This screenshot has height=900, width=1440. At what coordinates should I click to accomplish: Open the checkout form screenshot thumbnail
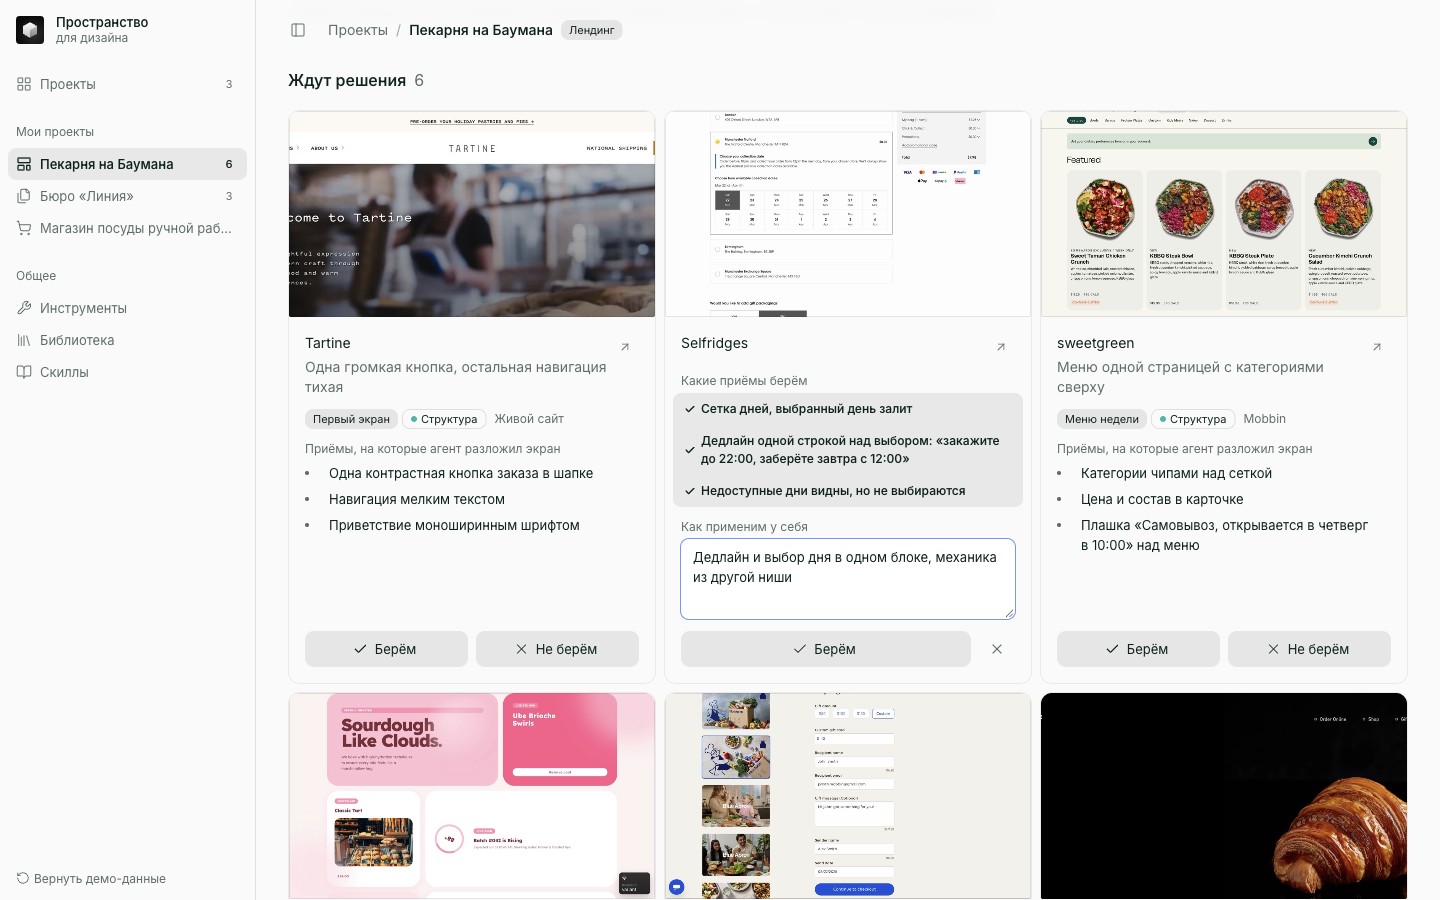pos(848,796)
